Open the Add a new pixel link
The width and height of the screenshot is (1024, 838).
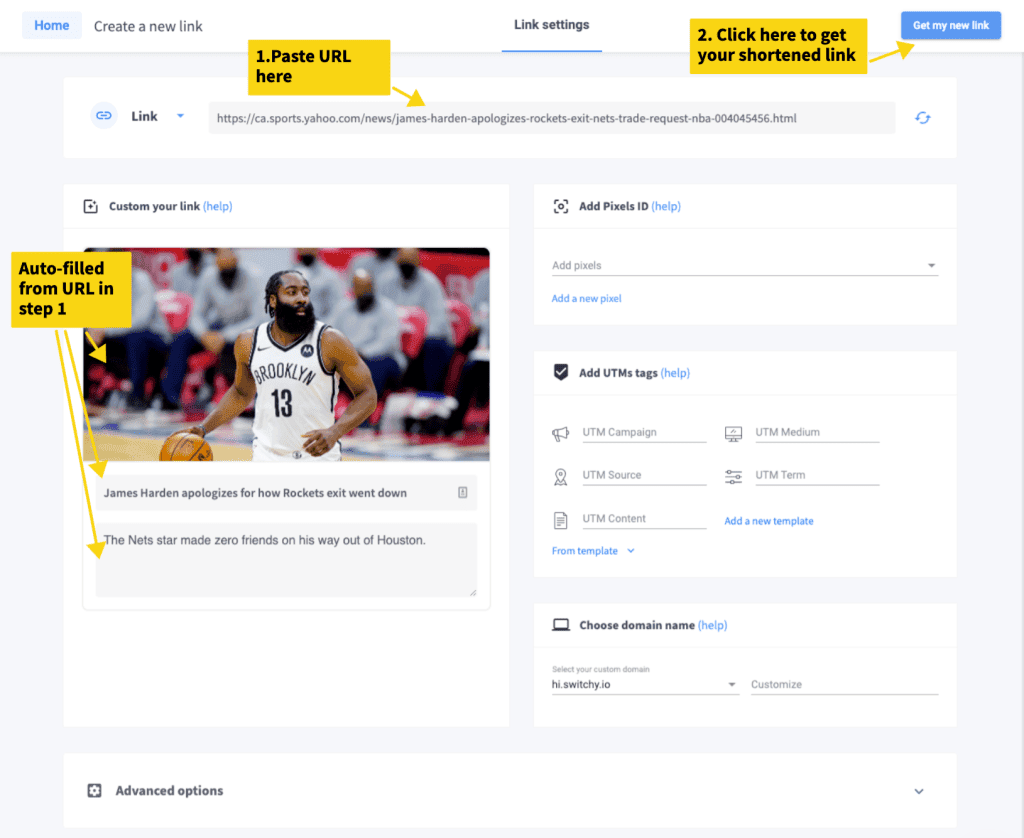point(586,298)
